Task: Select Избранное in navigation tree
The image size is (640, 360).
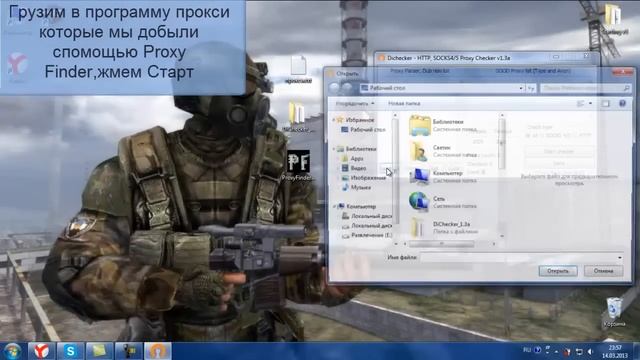Action: coord(360,120)
